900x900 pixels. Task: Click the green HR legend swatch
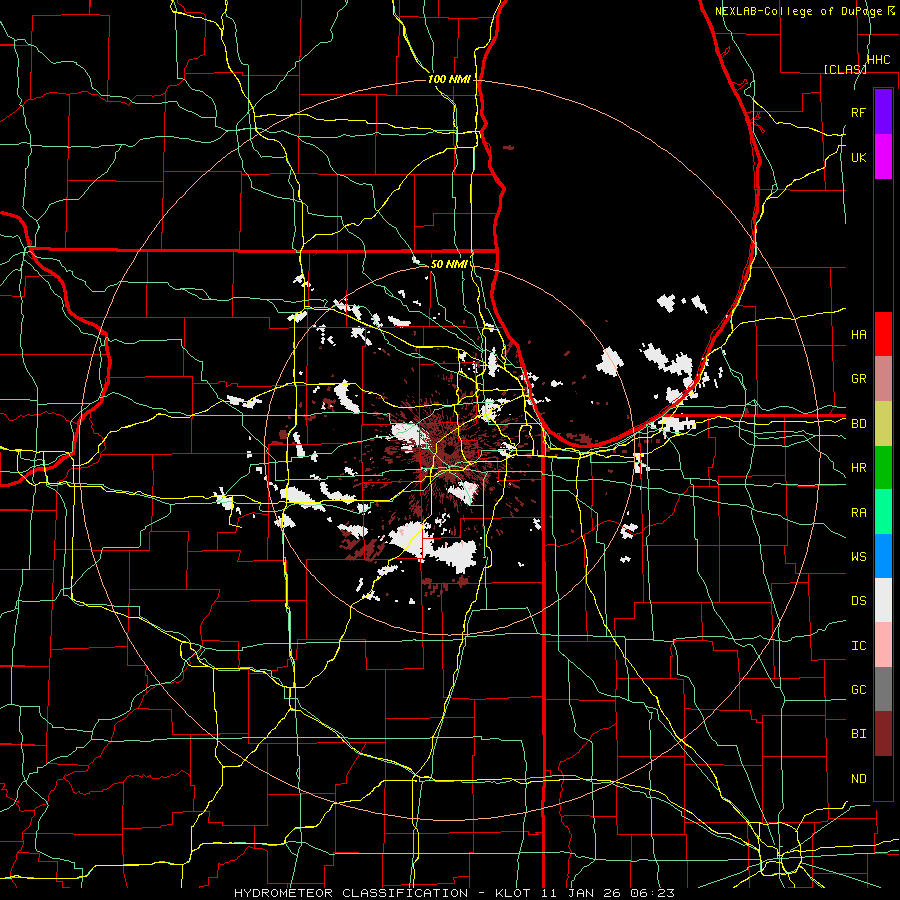883,468
